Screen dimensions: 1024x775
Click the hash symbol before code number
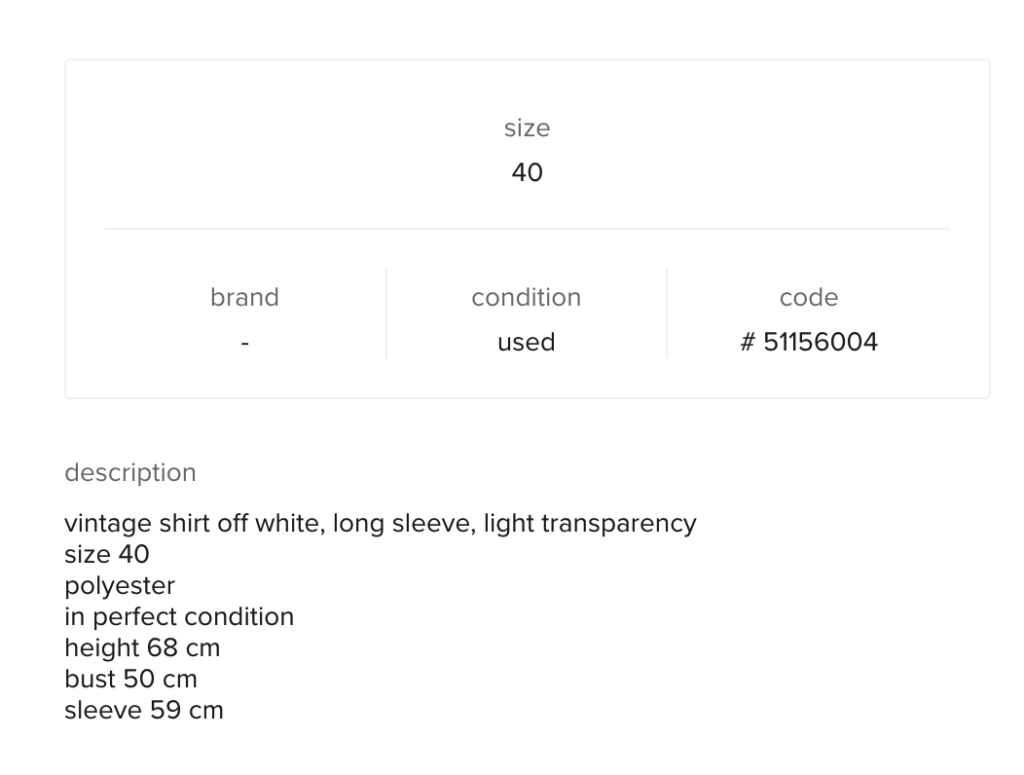746,343
